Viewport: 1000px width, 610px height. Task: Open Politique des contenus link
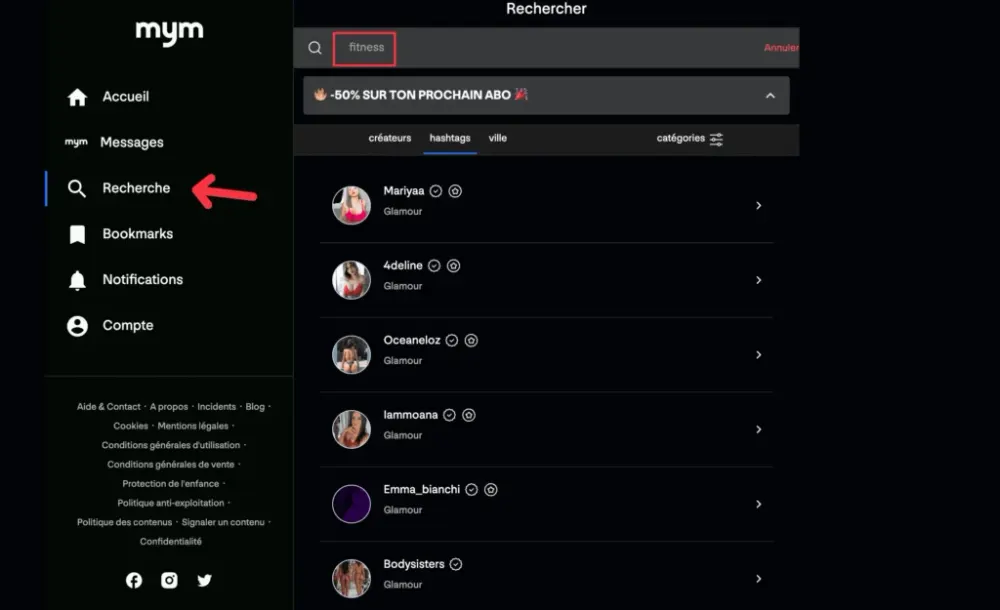124,522
